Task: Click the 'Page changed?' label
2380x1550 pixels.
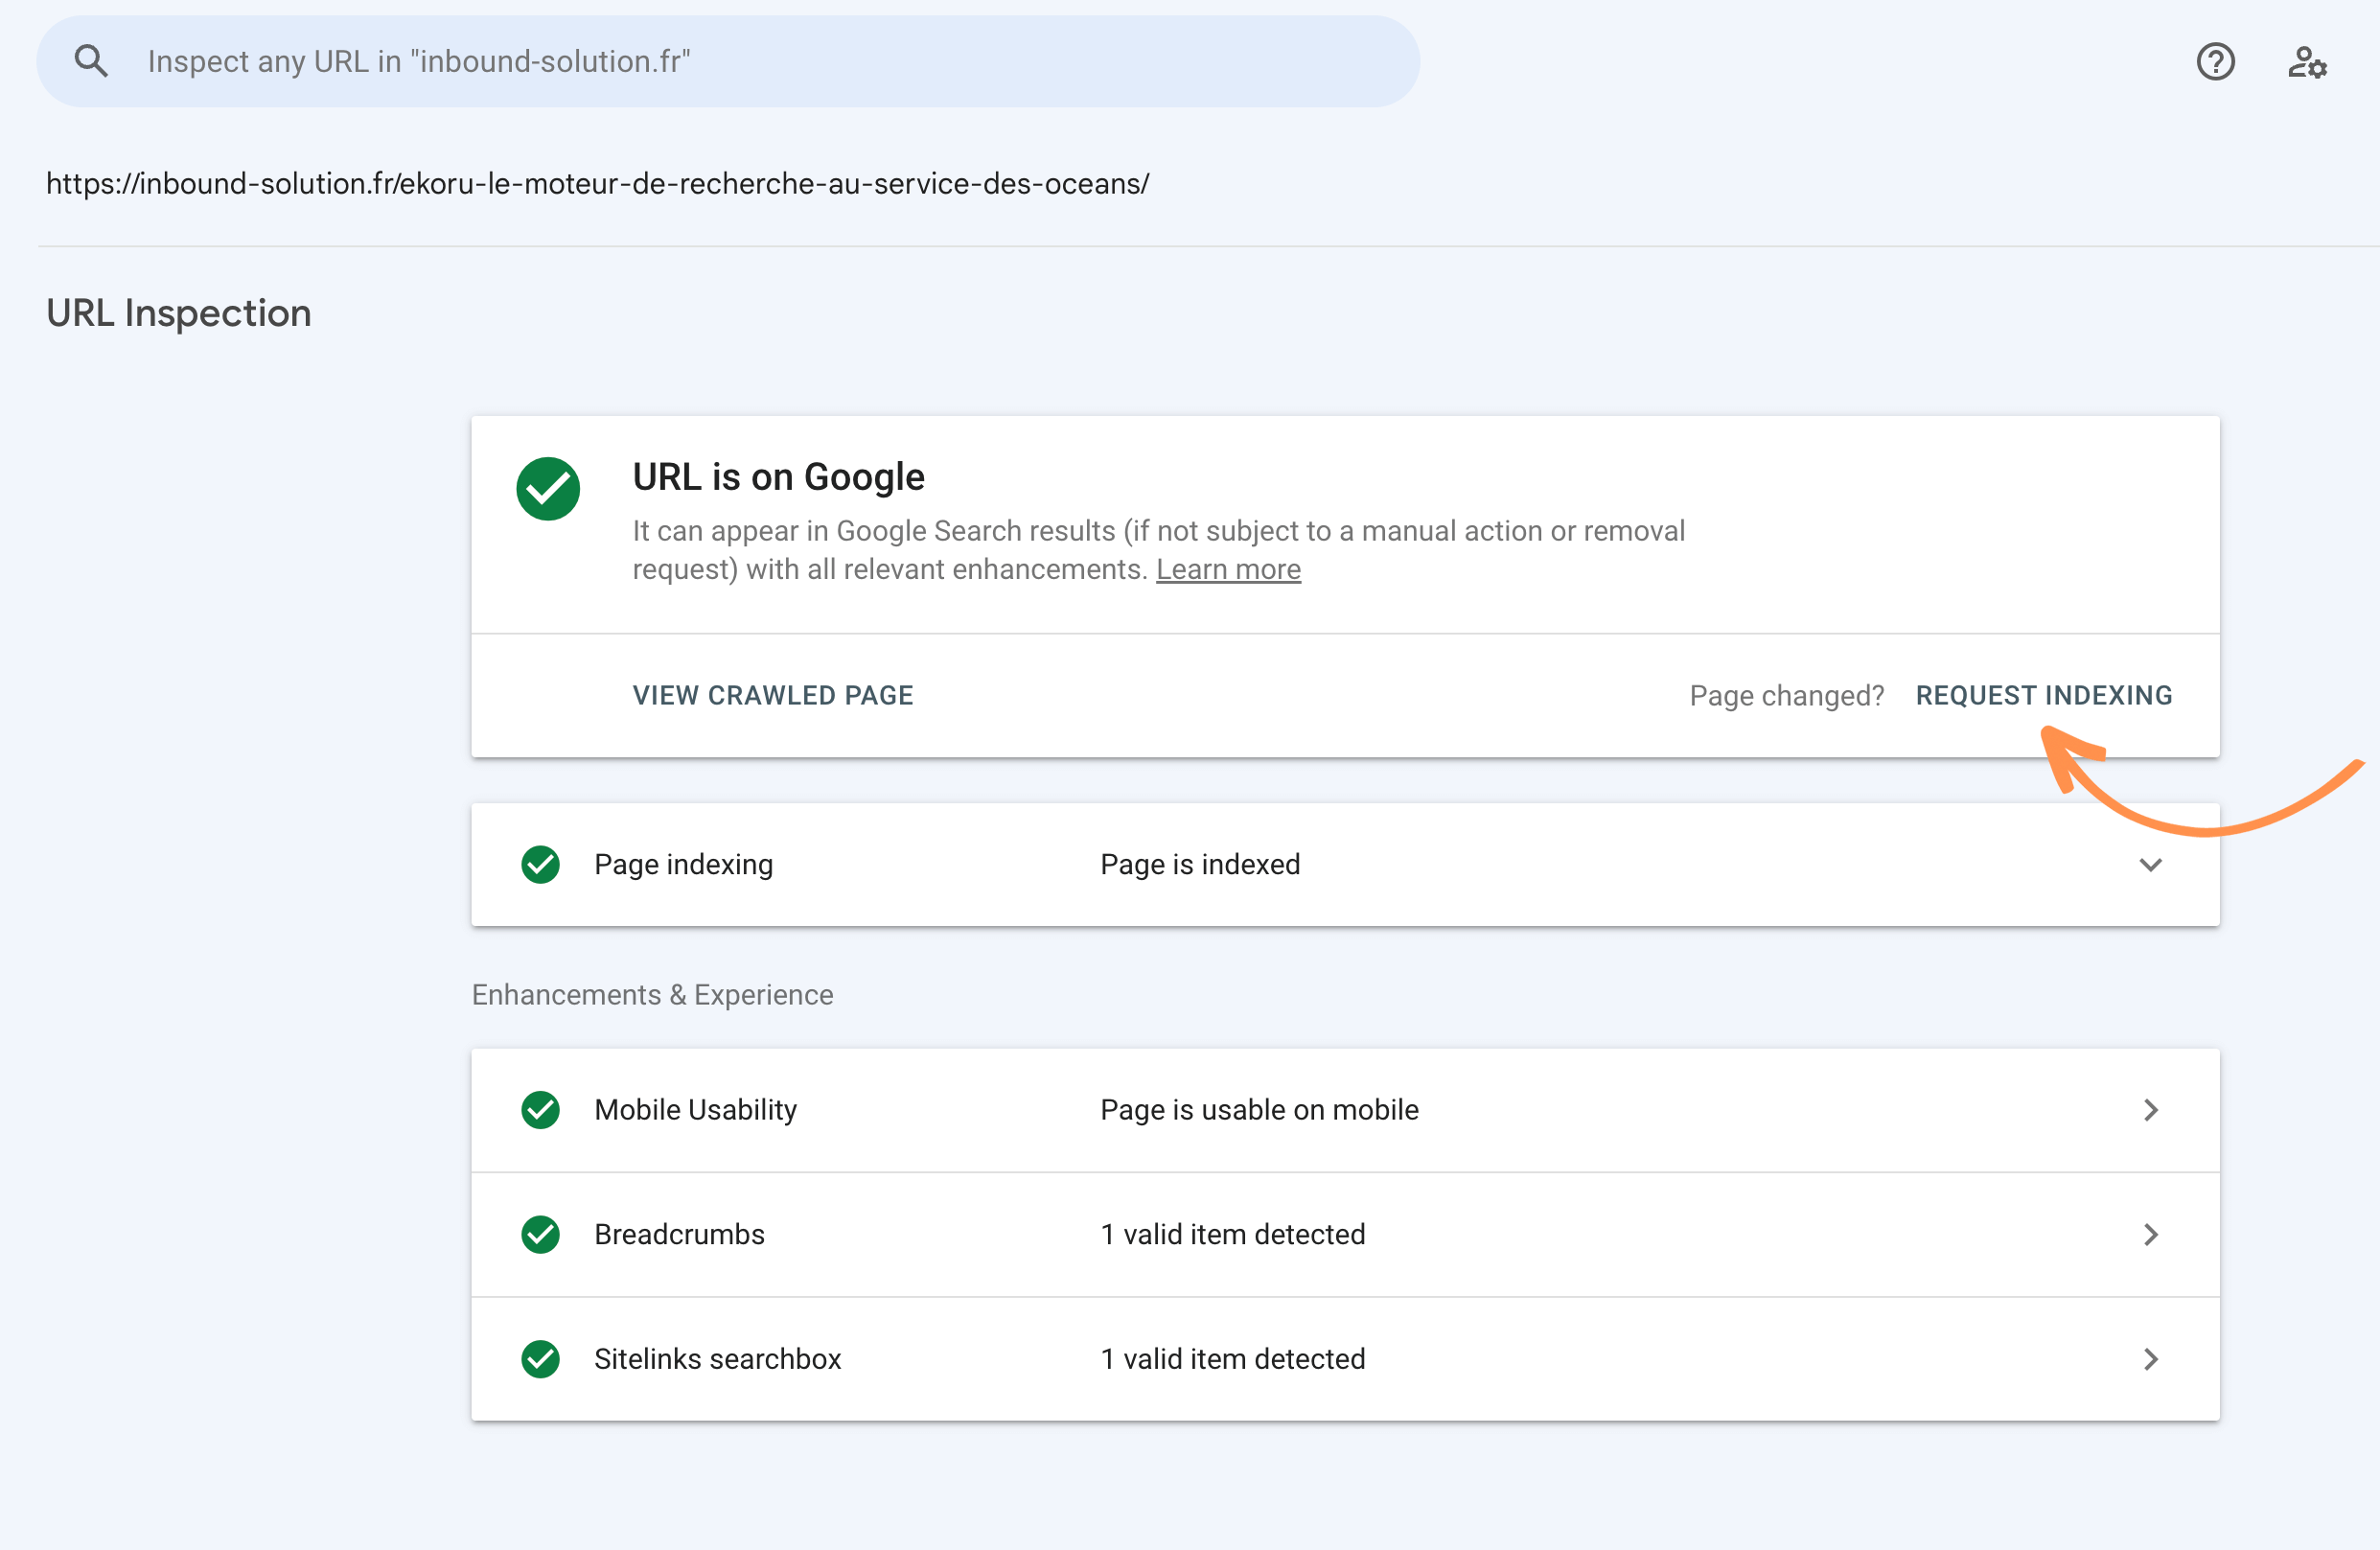Action: tap(1786, 695)
